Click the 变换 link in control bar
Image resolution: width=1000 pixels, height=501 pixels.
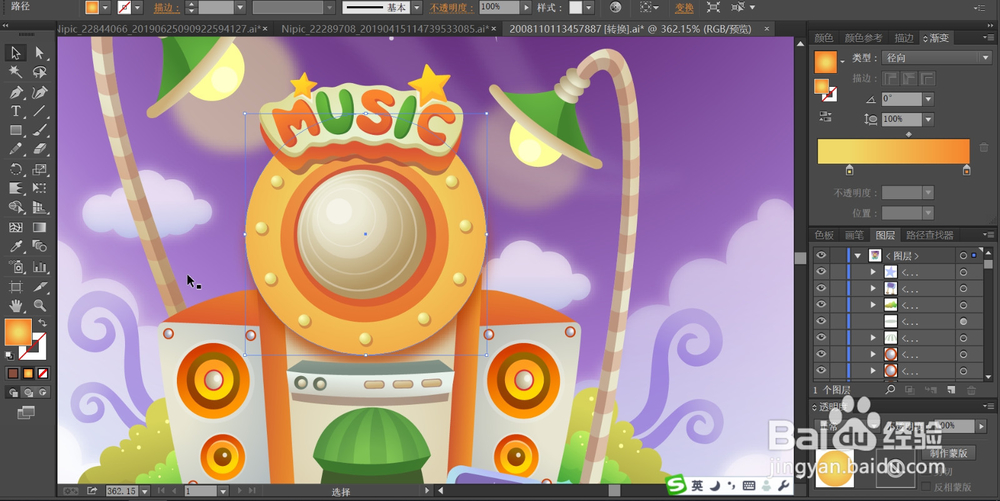(x=684, y=8)
